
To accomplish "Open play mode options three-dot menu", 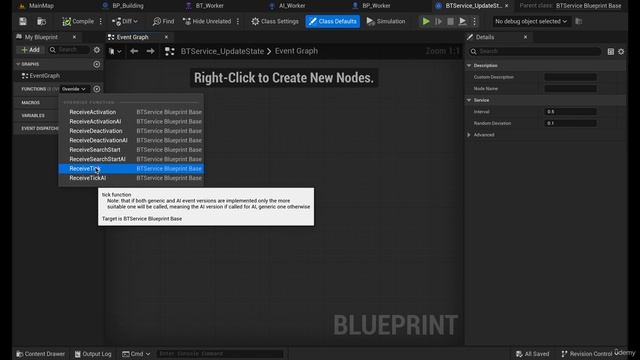I will pyautogui.click(x=474, y=21).
